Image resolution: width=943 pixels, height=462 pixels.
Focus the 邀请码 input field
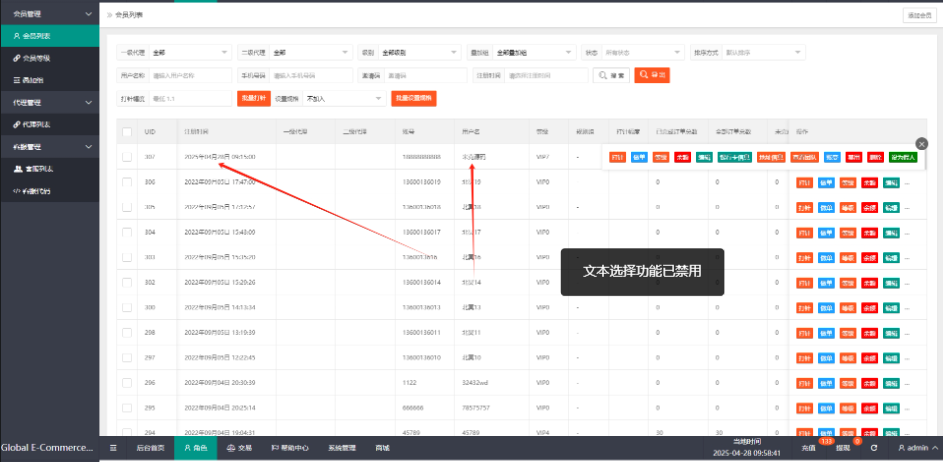click(425, 75)
